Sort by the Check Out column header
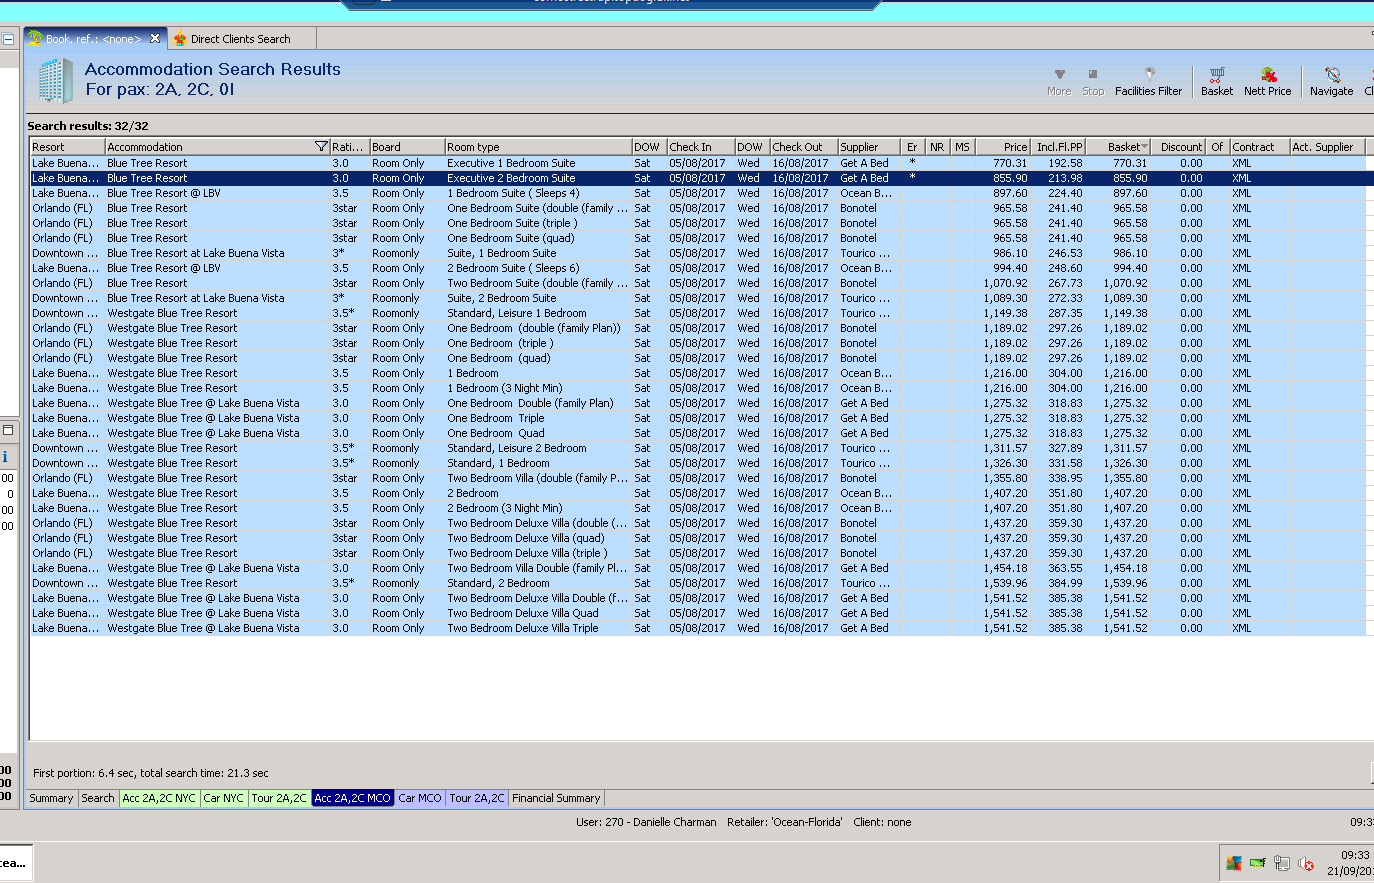Screen dimensions: 1374x883 [804, 147]
